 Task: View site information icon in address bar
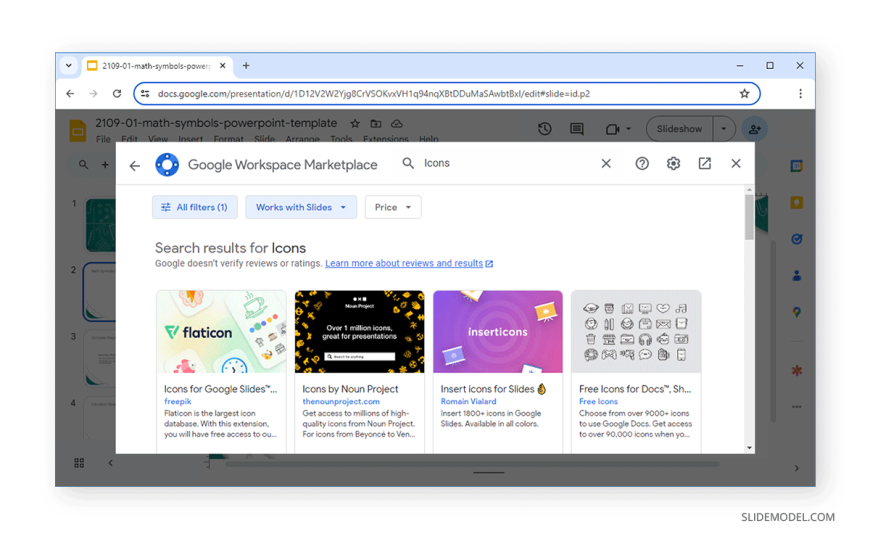coord(145,93)
